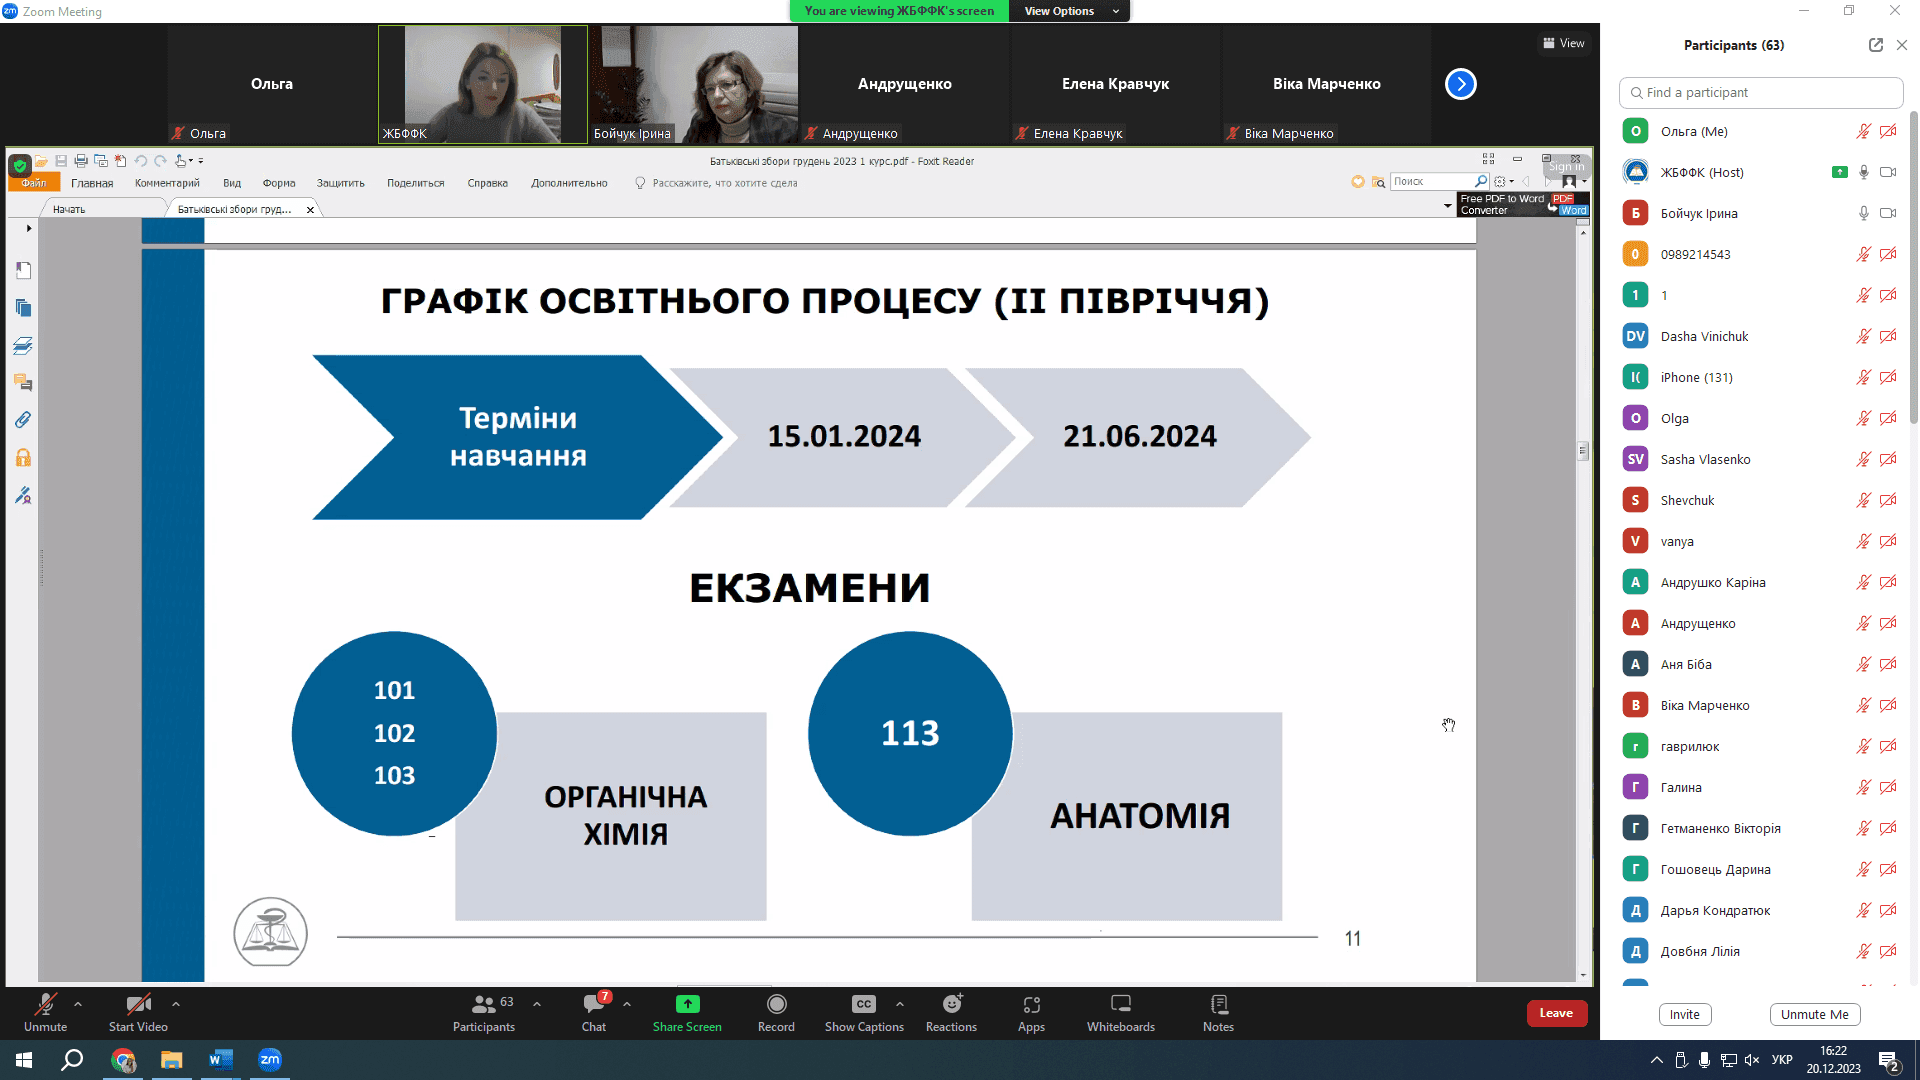
Task: Click mic icon next to ЖБФФК (Host)
Action: 1864,172
